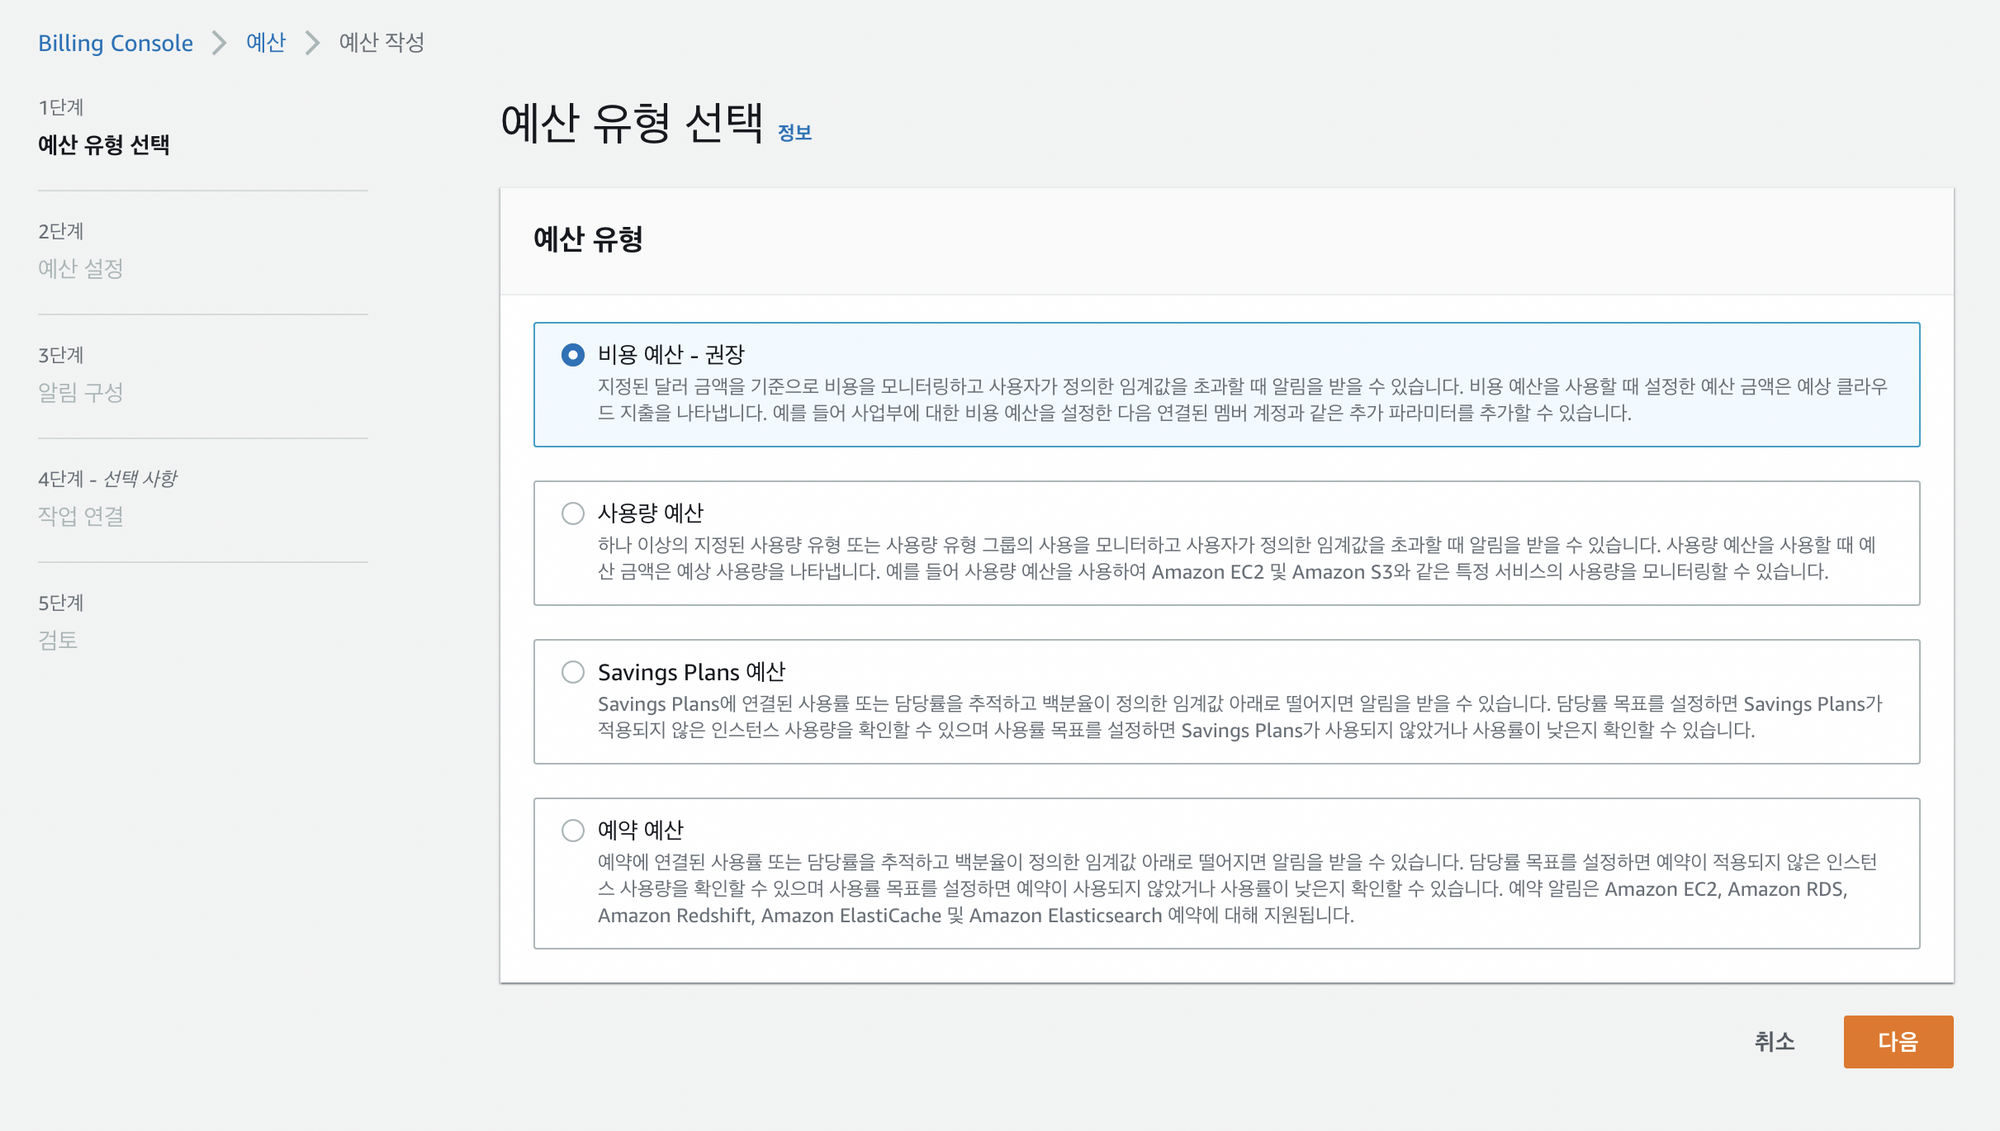
Task: Click the 예산 작성 breadcrumb text
Action: [x=382, y=43]
